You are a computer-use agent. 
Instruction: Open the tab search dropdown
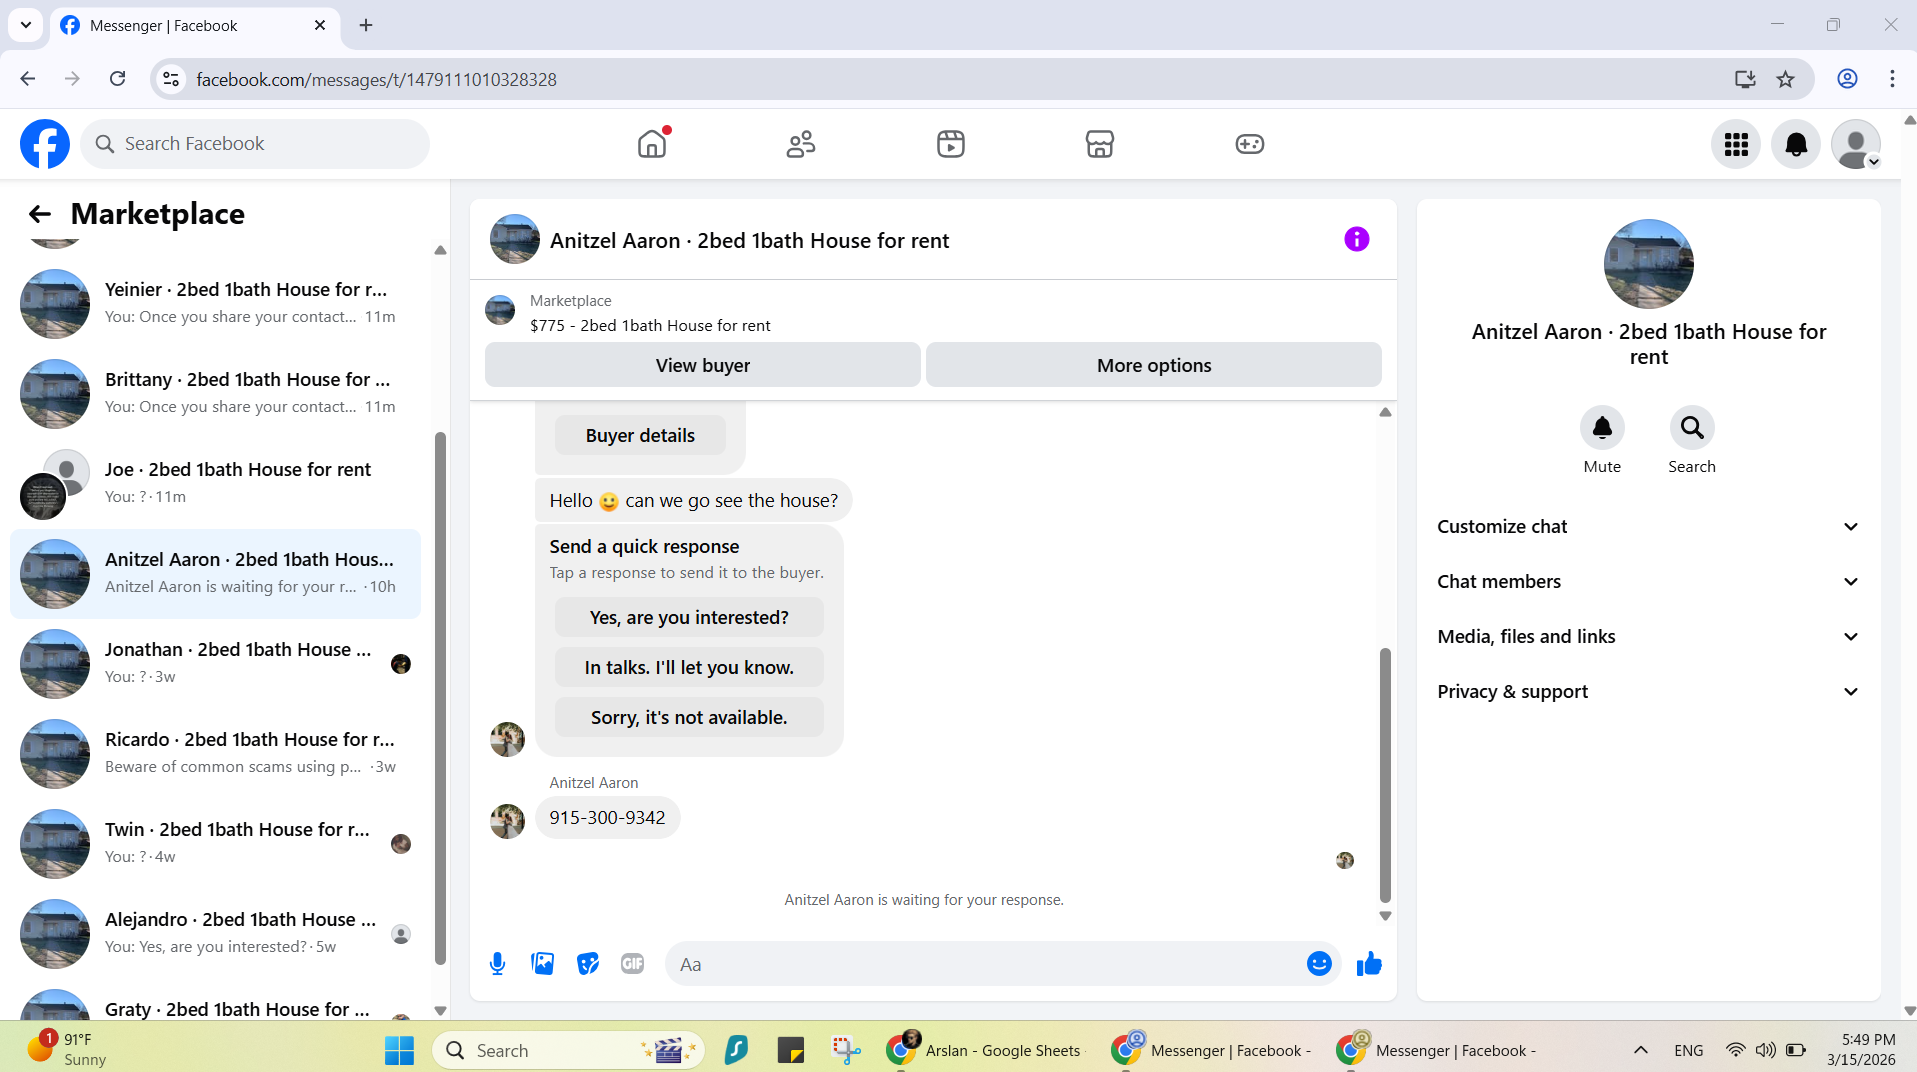pos(26,25)
